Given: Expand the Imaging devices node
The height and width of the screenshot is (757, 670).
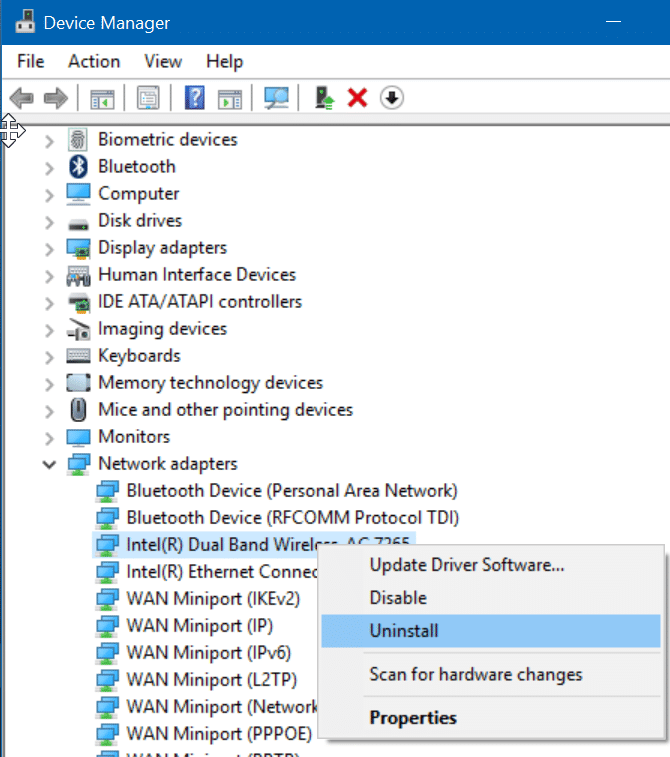Looking at the screenshot, I should pyautogui.click(x=49, y=330).
